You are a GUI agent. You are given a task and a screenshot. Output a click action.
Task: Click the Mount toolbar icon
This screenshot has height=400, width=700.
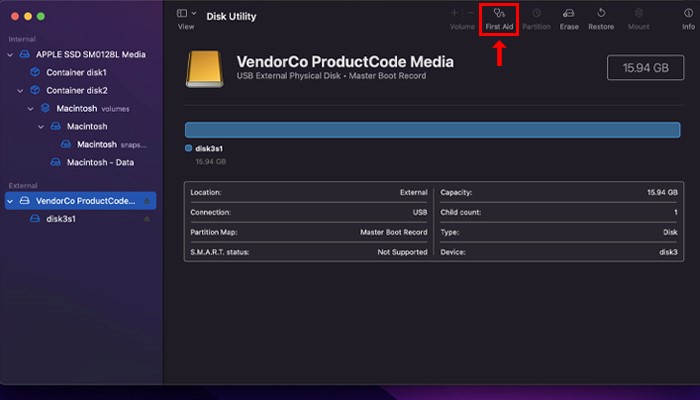point(638,17)
